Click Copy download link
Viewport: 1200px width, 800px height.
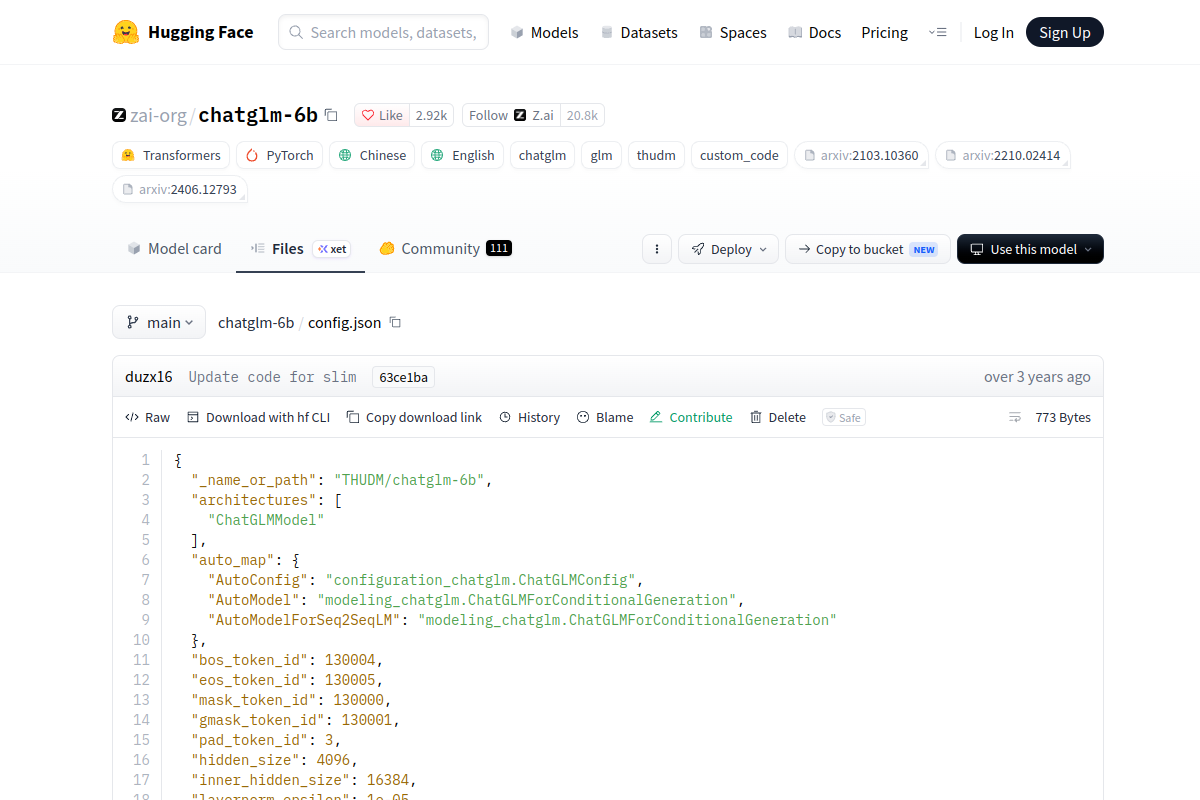click(414, 417)
